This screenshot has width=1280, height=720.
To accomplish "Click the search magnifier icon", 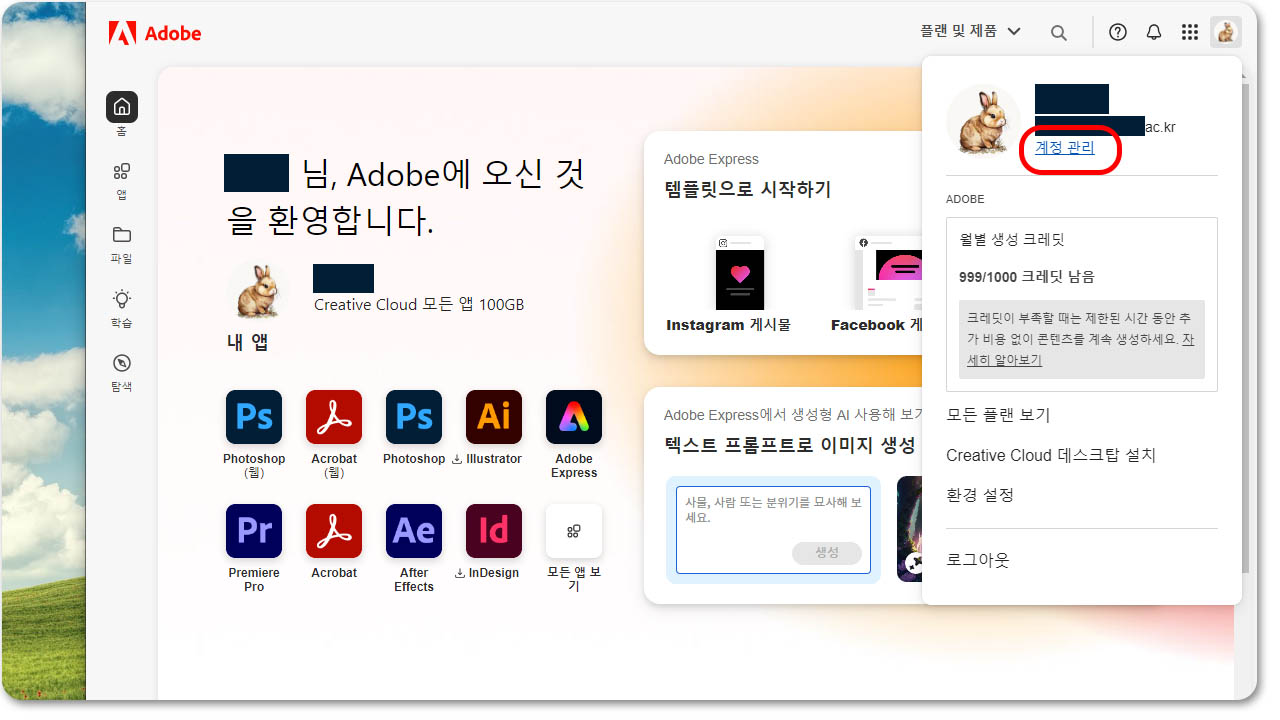I will 1059,33.
